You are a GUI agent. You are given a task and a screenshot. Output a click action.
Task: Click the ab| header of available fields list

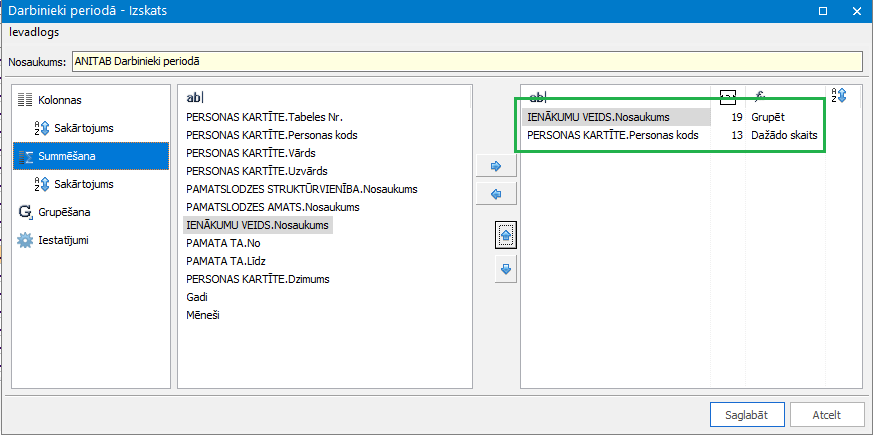[194, 97]
